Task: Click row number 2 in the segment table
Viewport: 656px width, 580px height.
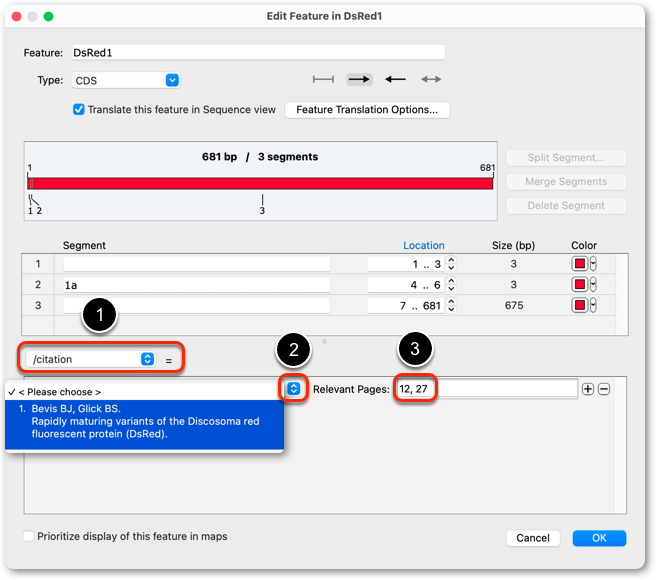Action: click(38, 285)
